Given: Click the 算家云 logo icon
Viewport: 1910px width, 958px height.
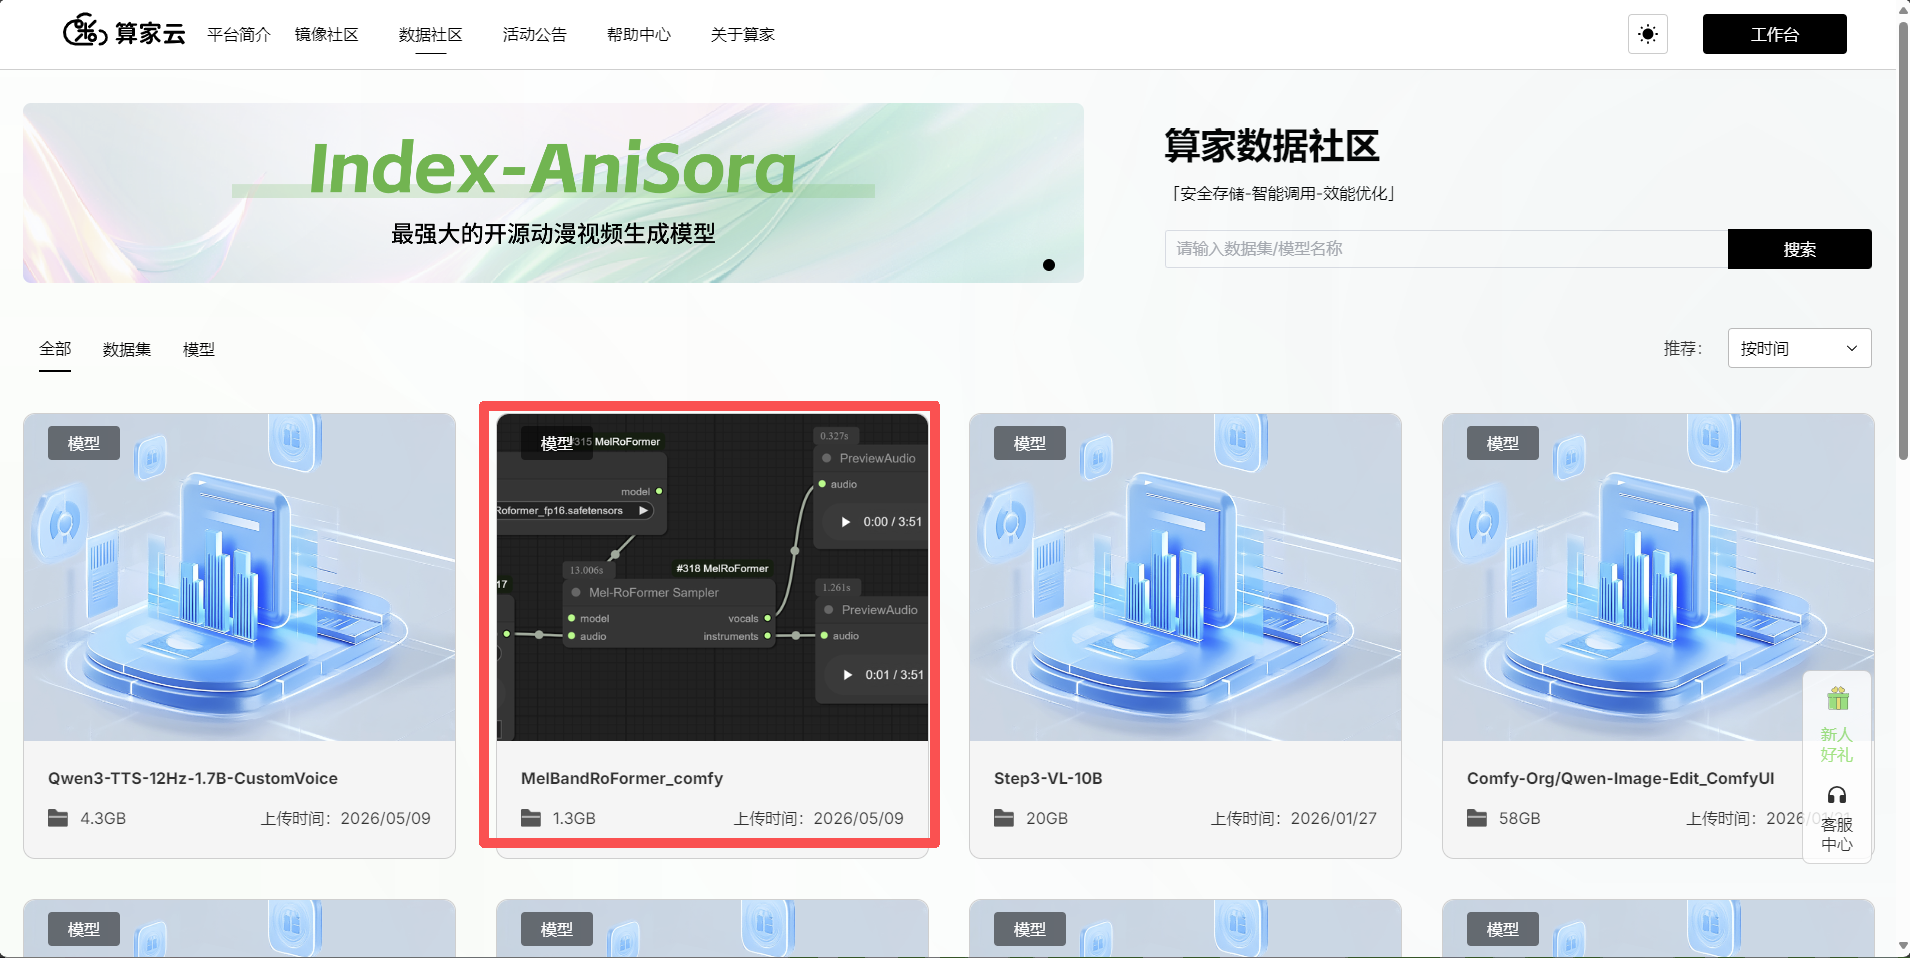Looking at the screenshot, I should pyautogui.click(x=84, y=31).
